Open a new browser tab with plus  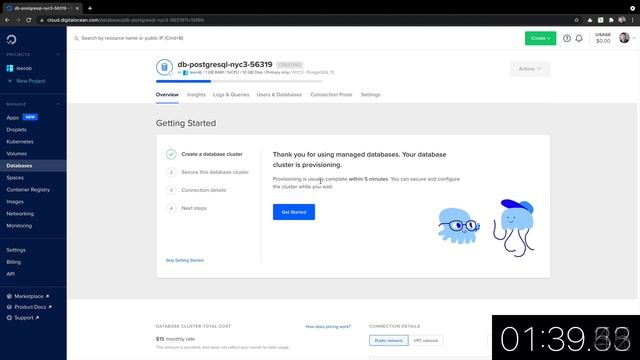pos(90,8)
